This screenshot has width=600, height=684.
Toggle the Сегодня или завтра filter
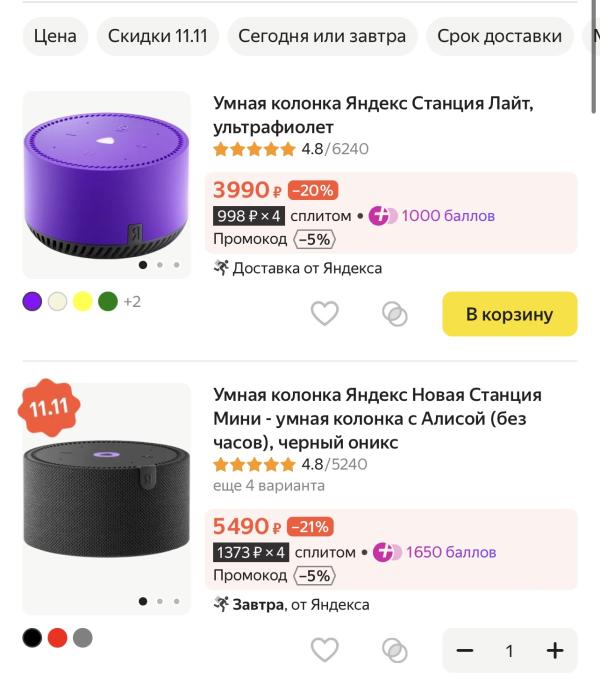322,36
